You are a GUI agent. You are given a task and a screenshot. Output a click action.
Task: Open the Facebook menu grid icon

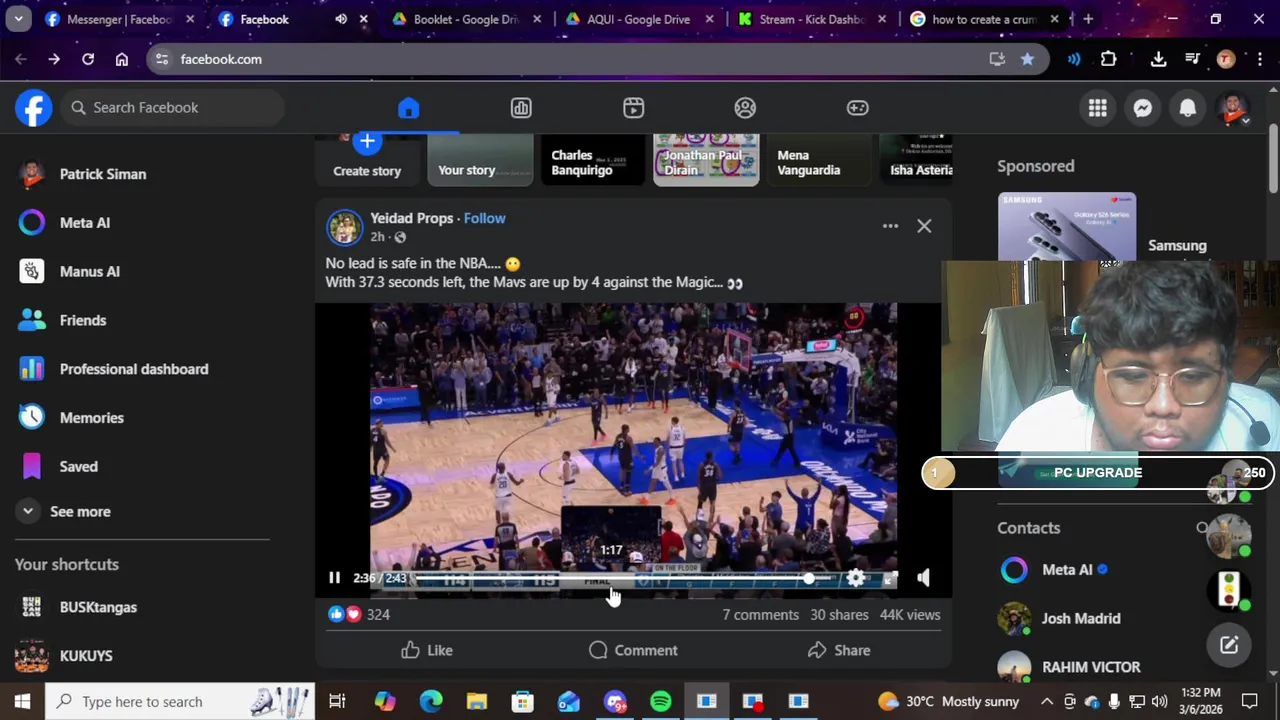[1097, 108]
